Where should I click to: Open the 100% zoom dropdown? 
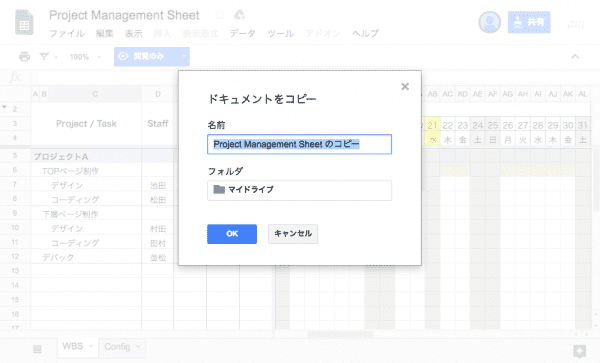pyautogui.click(x=85, y=57)
